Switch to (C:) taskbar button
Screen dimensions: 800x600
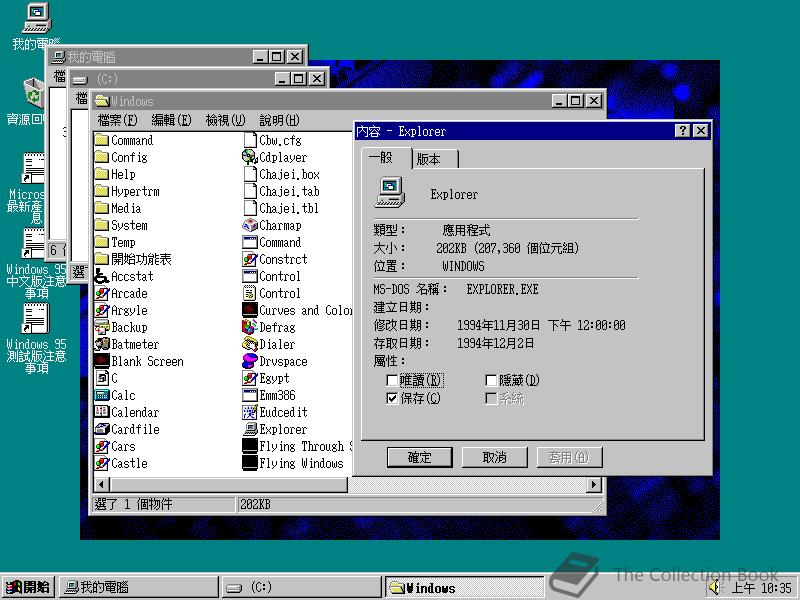tap(302, 587)
